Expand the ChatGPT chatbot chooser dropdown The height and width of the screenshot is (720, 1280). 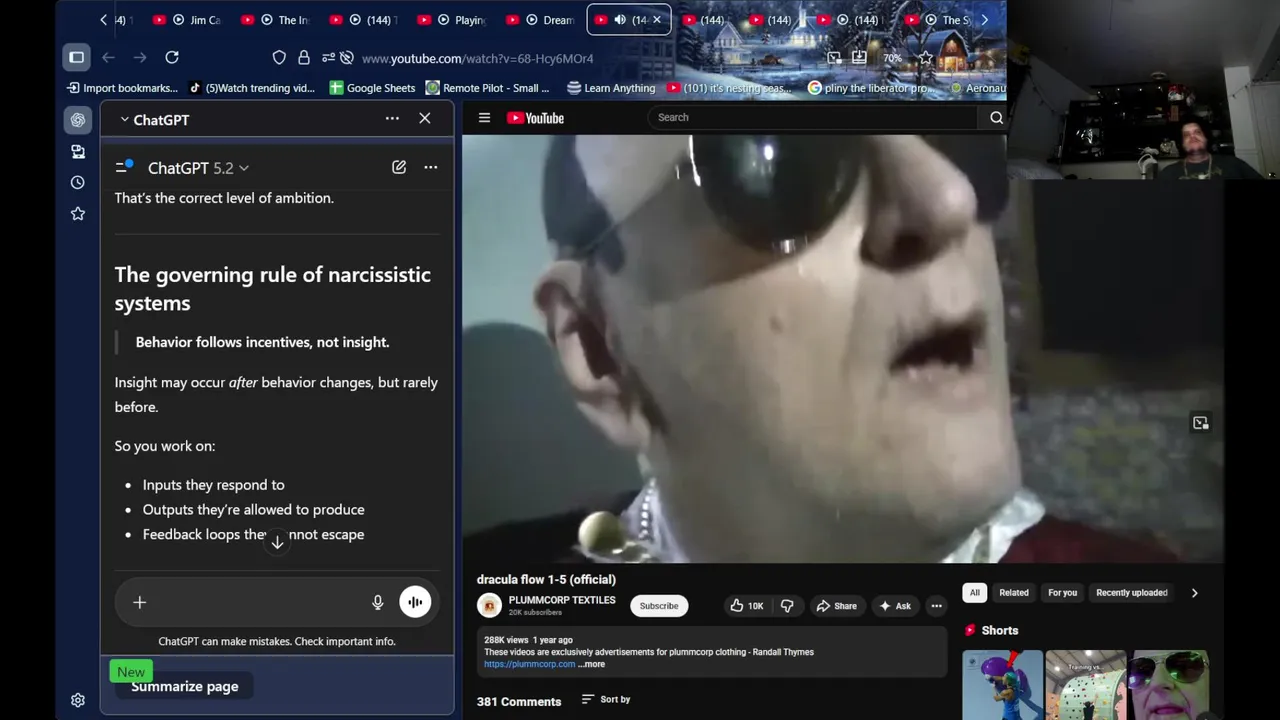154,119
